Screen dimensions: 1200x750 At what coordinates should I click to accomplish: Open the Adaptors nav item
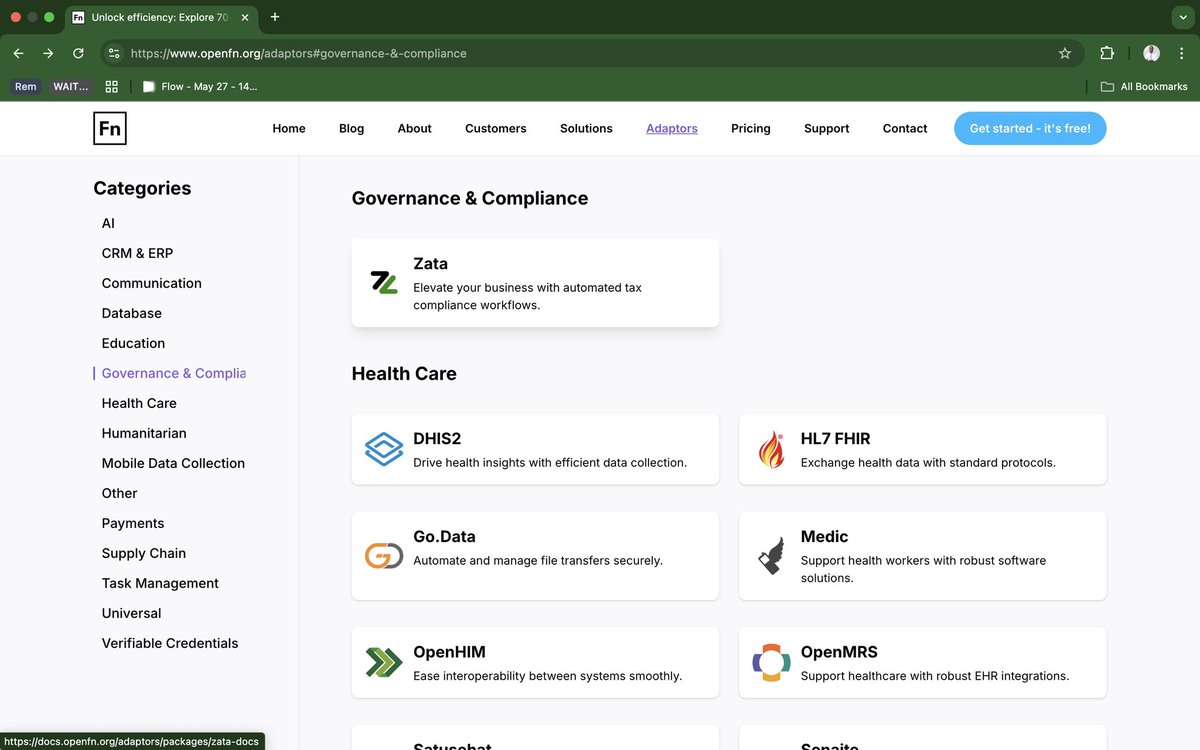tap(672, 128)
